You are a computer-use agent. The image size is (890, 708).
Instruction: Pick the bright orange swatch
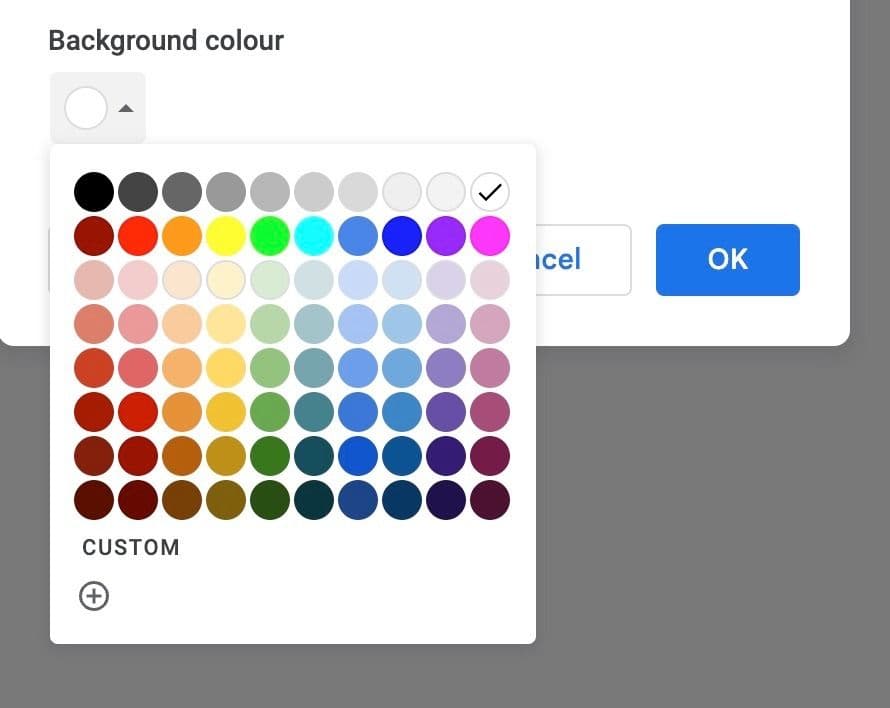click(182, 236)
